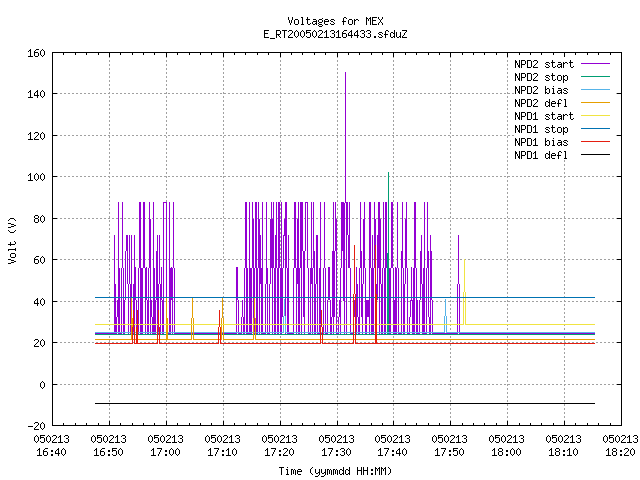Select the 'NPD1 bias' legend label
640x480 pixels.
coord(541,142)
